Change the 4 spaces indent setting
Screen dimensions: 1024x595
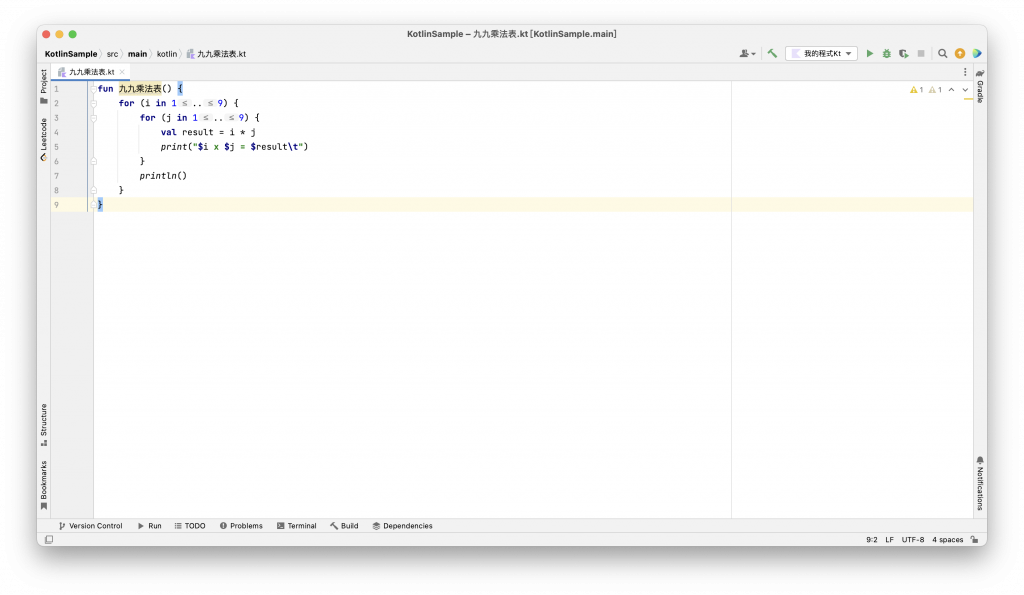click(x=948, y=539)
